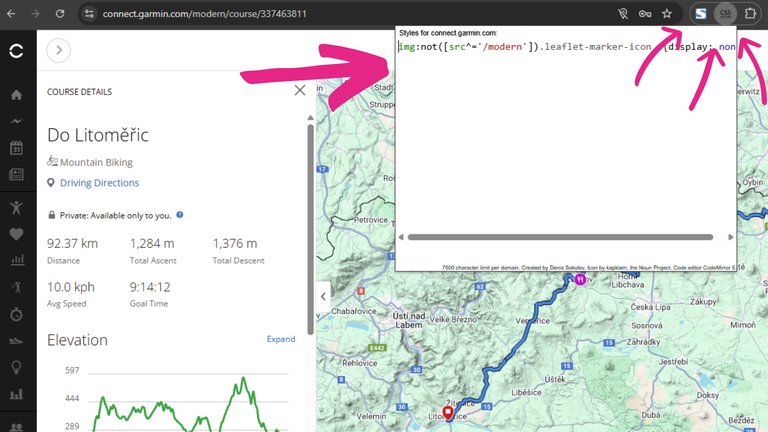768x432 pixels.
Task: Click the red finish marker near Litoměřice
Action: [448, 413]
